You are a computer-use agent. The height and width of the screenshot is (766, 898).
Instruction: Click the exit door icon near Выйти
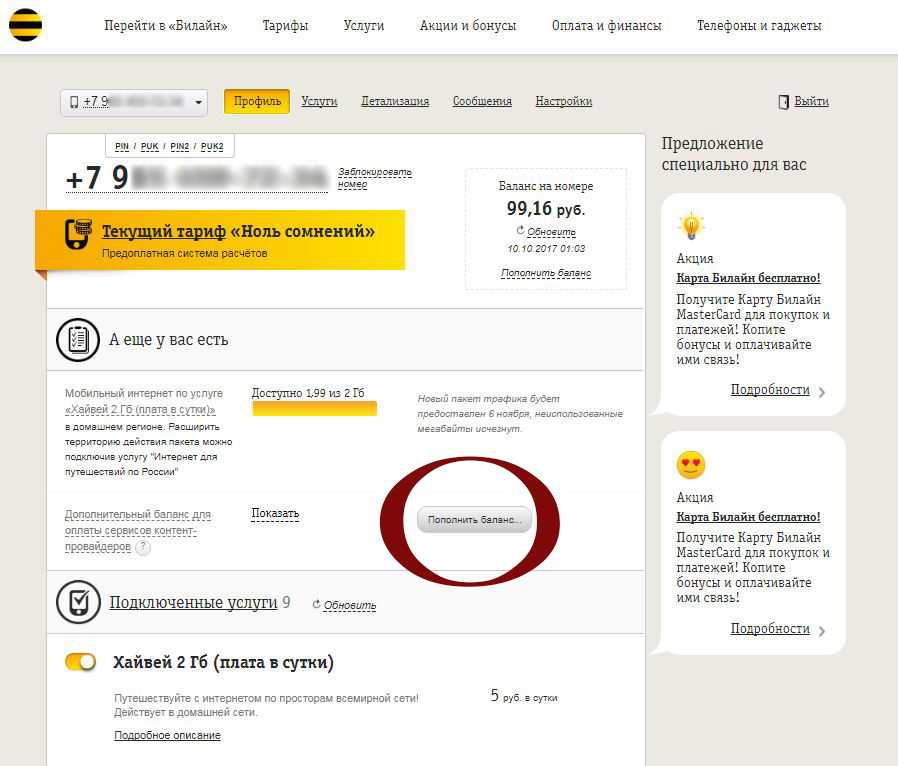coord(784,102)
